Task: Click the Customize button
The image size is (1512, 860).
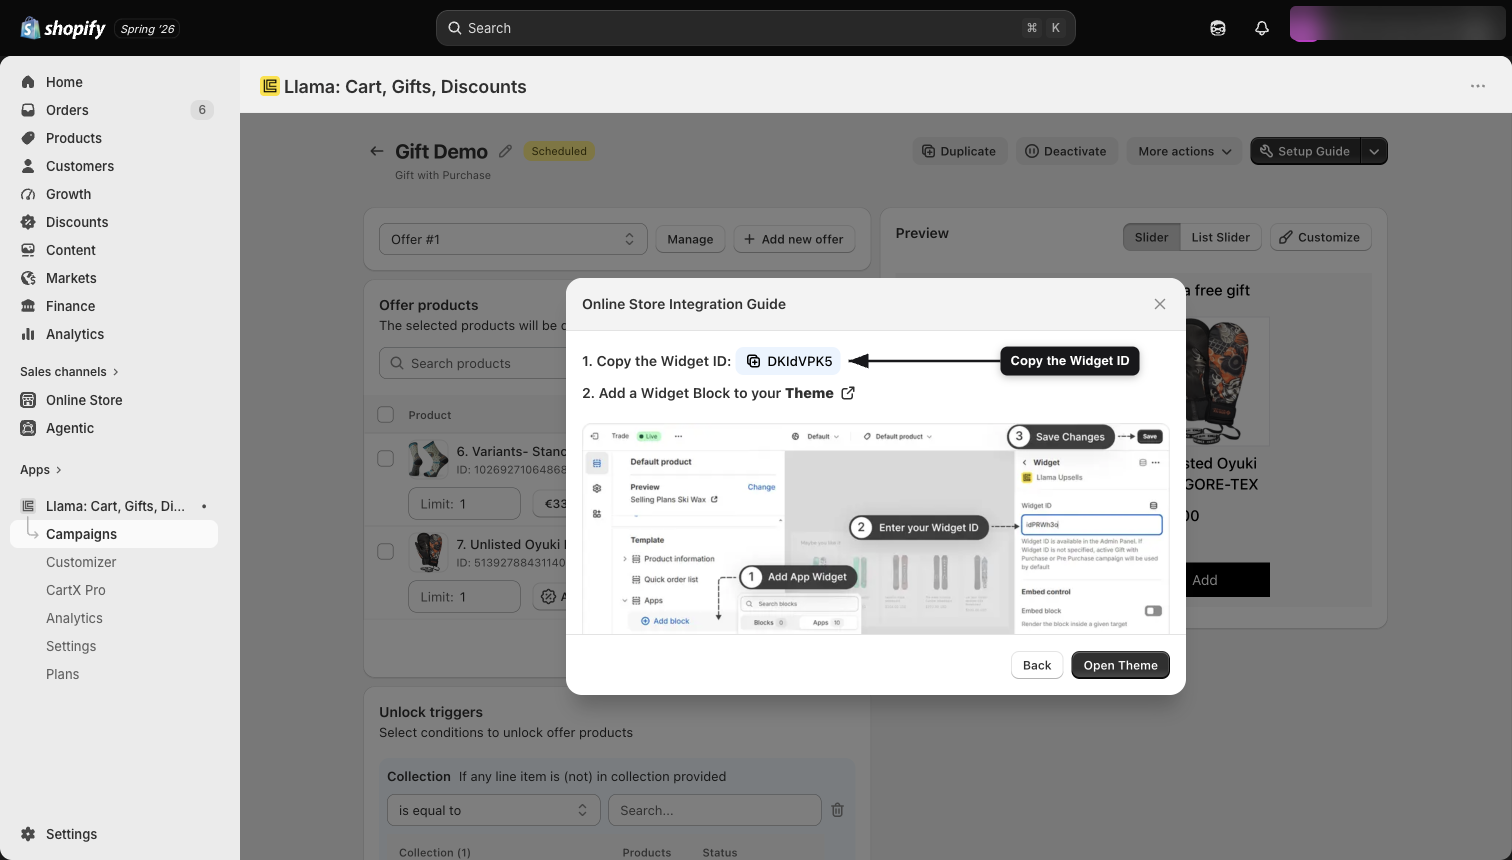Action: pyautogui.click(x=1320, y=237)
